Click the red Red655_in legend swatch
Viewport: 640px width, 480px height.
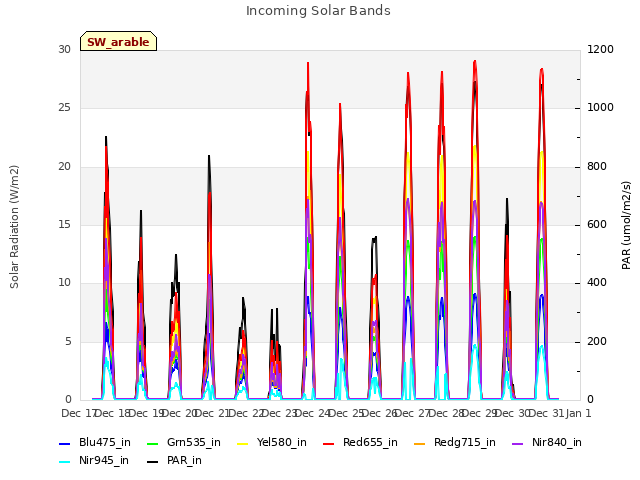click(x=329, y=444)
